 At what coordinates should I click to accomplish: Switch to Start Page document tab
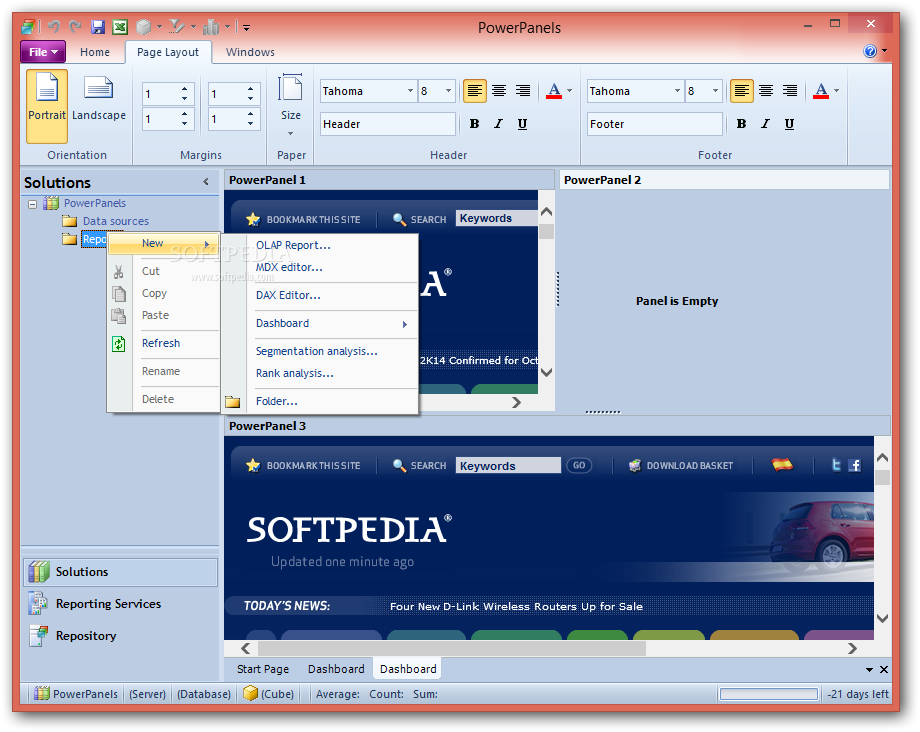[263, 669]
